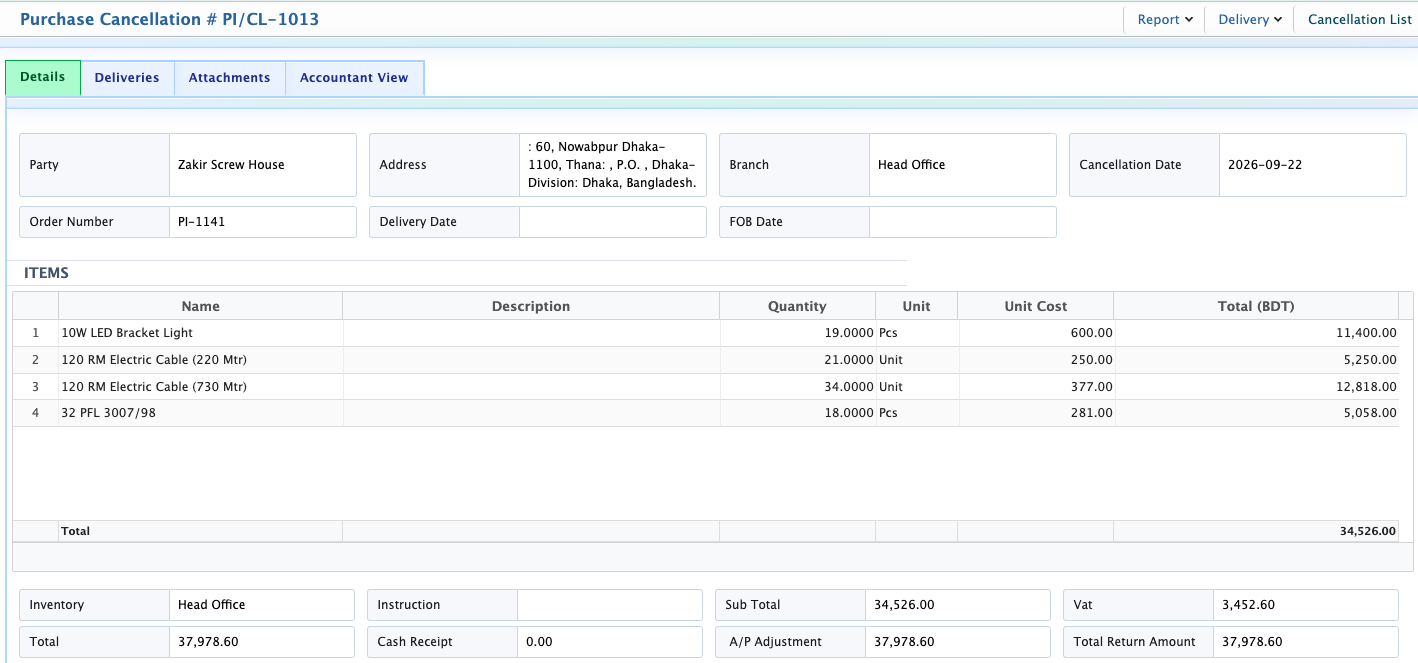Screen dimensions: 1418x663
Task: Click the Unit Cost column header
Action: (x=1035, y=306)
